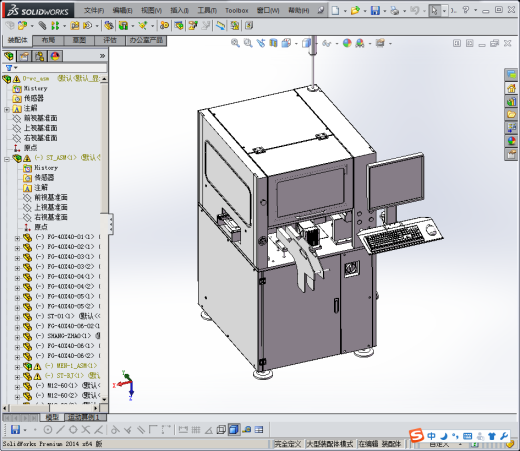Viewport: 520px width, 451px height.
Task: Open the ConfigurationManager tab icon
Action: (39, 56)
